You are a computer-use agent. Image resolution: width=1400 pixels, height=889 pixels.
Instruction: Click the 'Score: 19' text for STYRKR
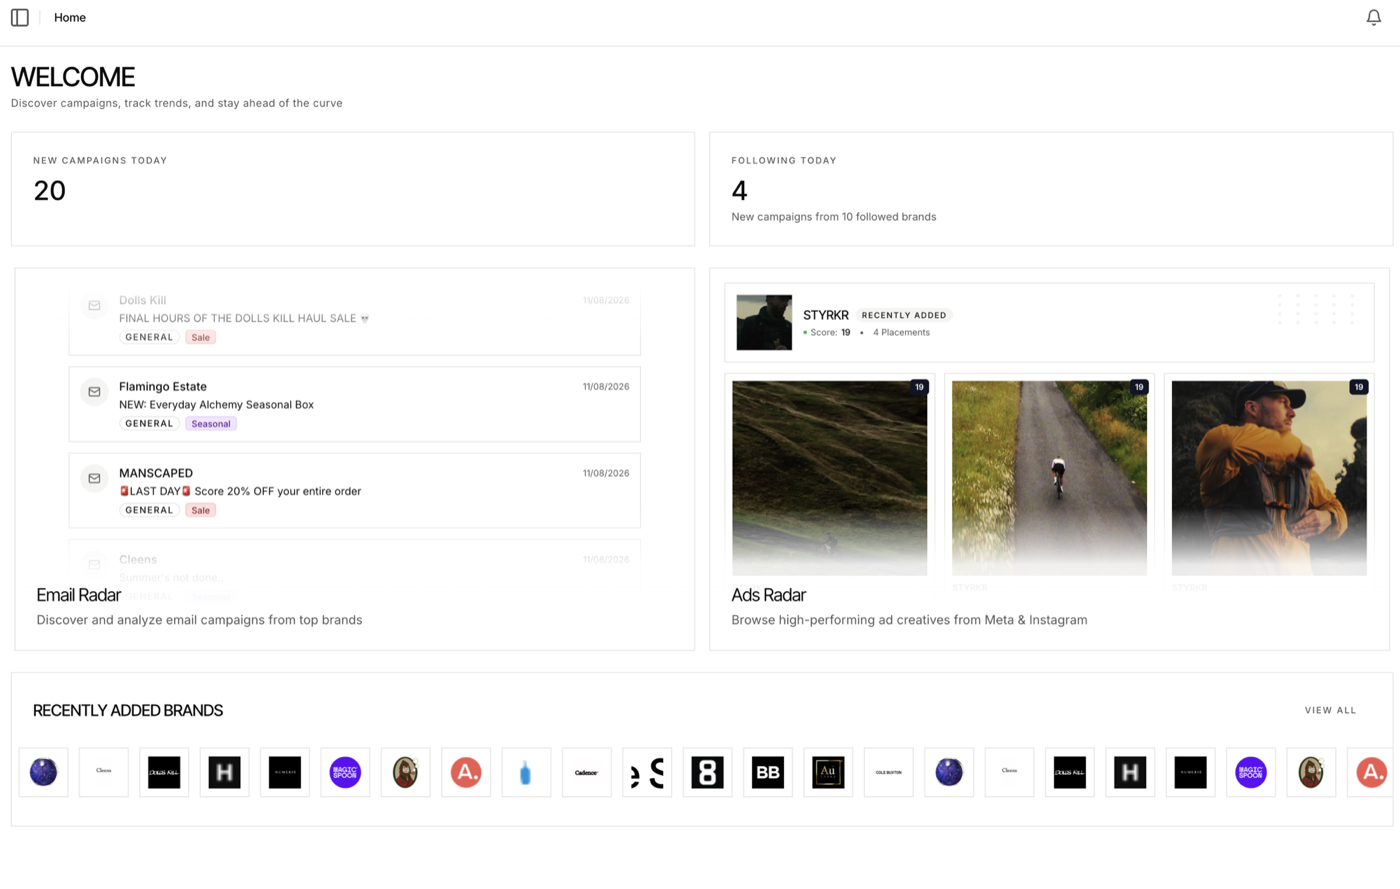point(830,333)
